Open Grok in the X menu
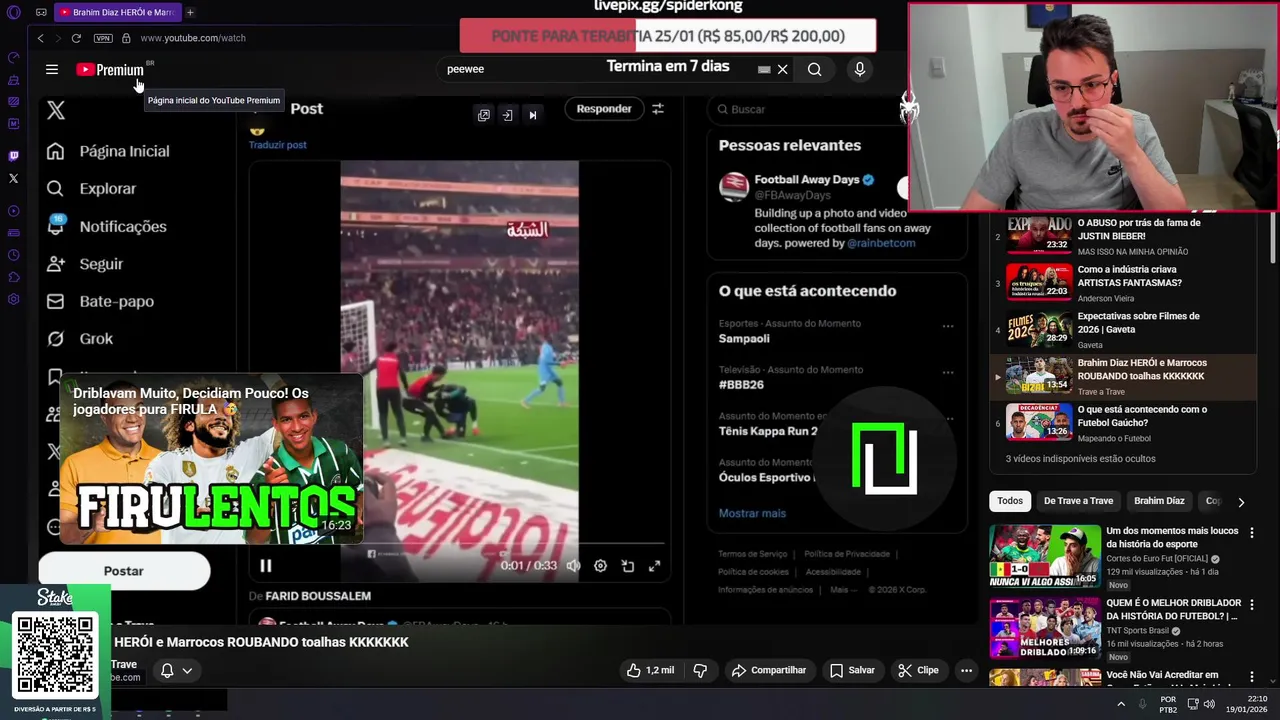Image resolution: width=1280 pixels, height=720 pixels. [x=80, y=339]
